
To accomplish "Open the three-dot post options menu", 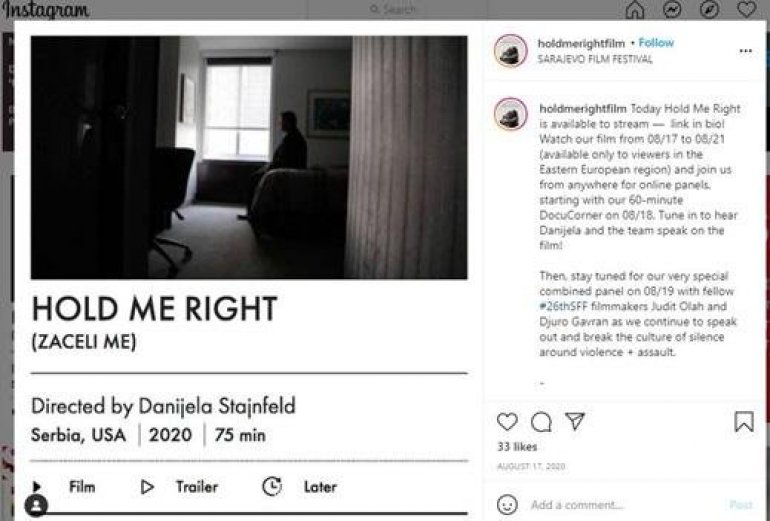I will pos(745,51).
